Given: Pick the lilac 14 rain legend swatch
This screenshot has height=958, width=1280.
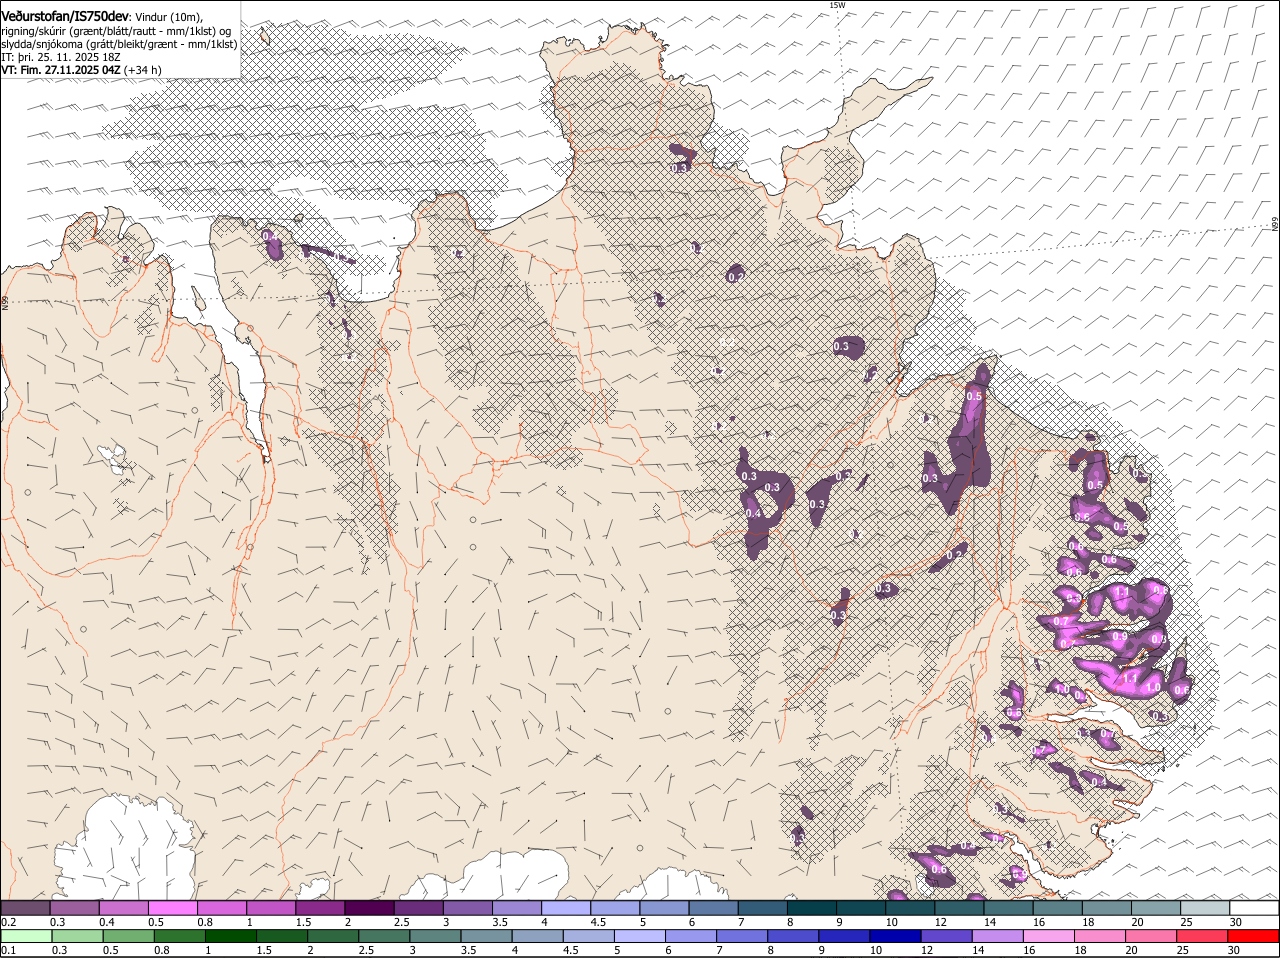Looking at the screenshot, I should (996, 936).
